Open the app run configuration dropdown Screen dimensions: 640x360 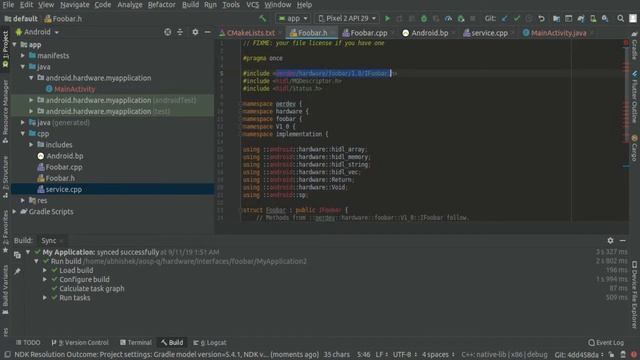(293, 18)
